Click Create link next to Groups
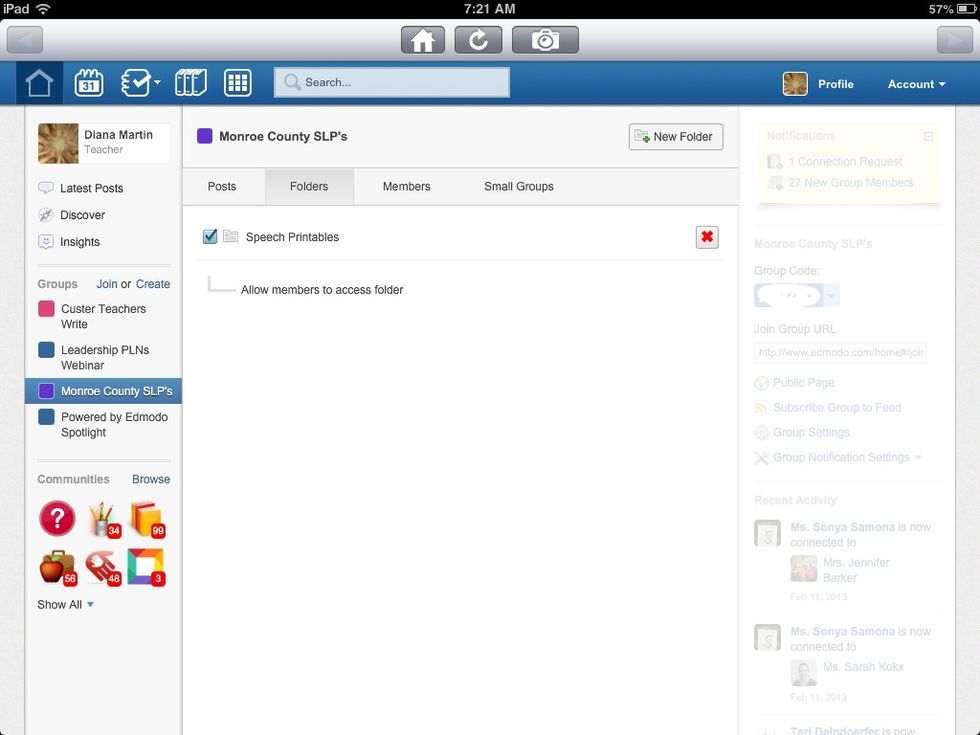 [x=153, y=284]
